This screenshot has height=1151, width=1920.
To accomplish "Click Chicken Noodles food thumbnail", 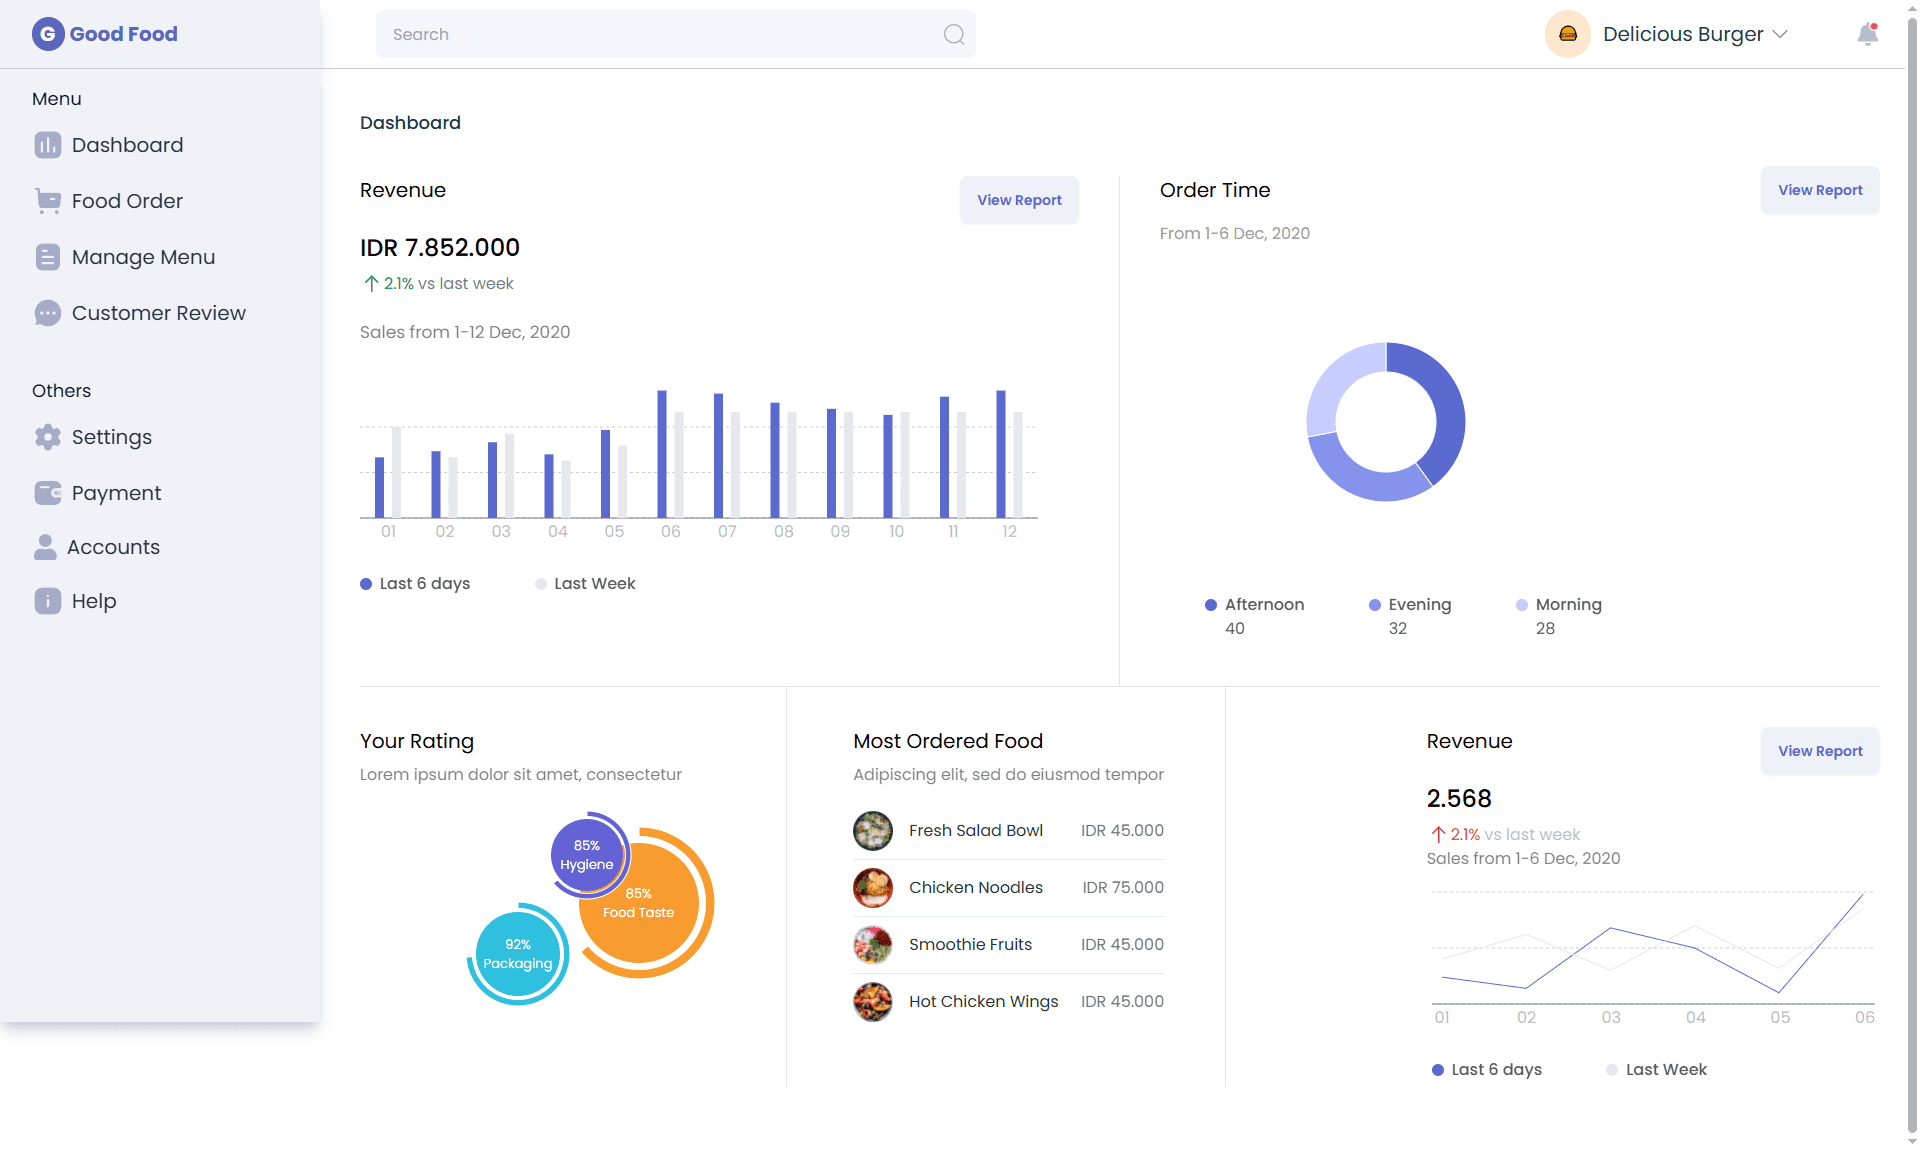I will tap(873, 888).
